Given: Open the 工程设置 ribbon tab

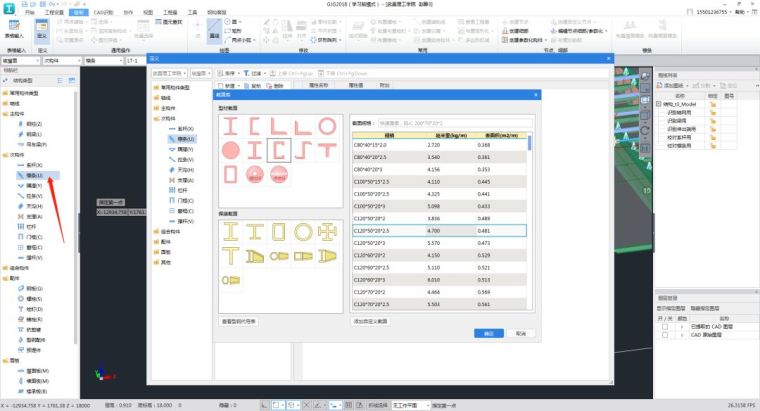Looking at the screenshot, I should [59, 13].
